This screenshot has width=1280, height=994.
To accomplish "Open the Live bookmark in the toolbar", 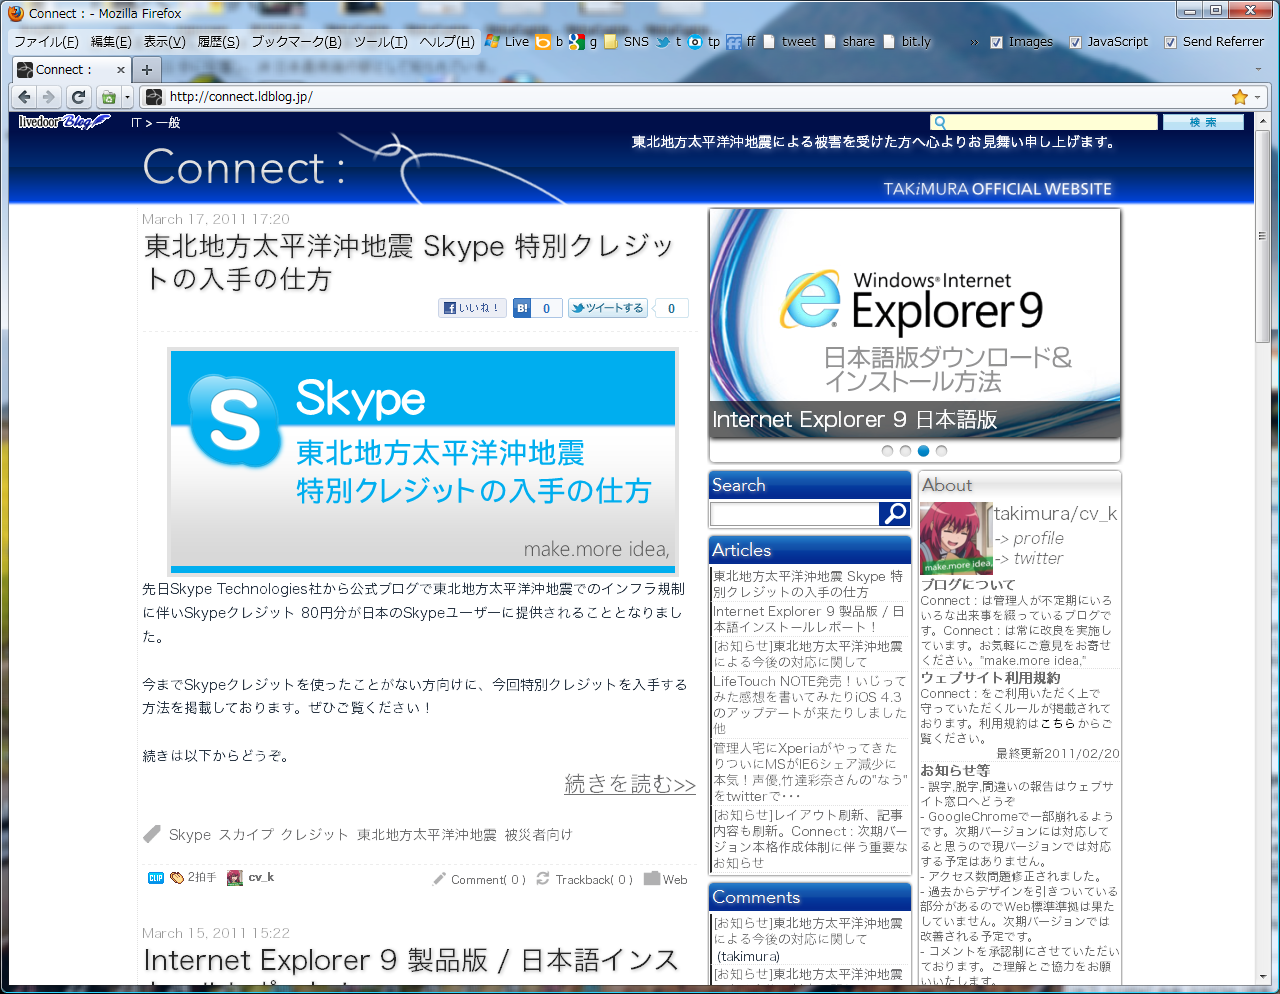I will (507, 42).
